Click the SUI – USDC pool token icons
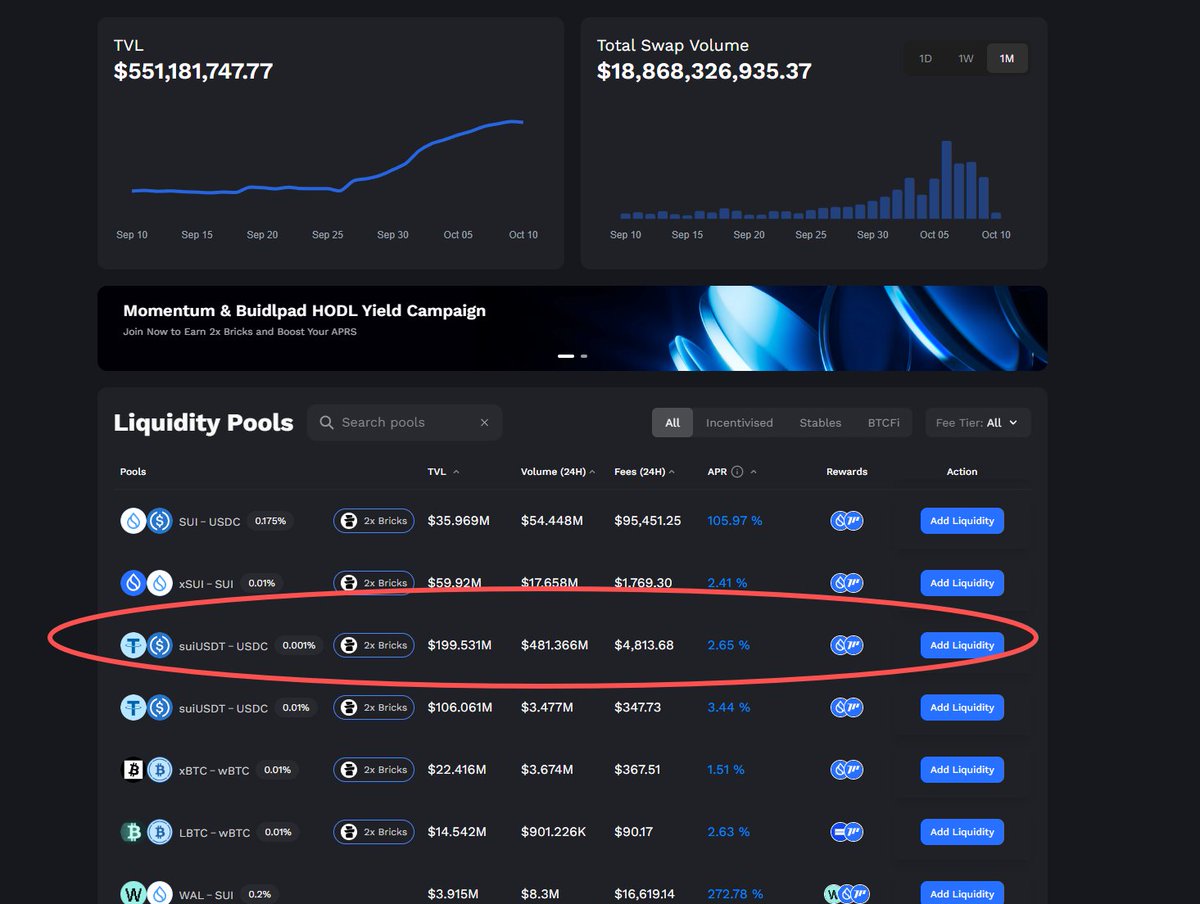1200x904 pixels. click(146, 521)
